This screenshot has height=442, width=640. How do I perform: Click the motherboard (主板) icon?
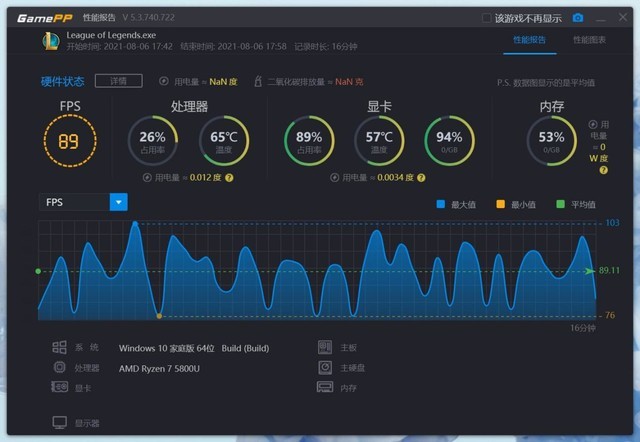(x=324, y=348)
